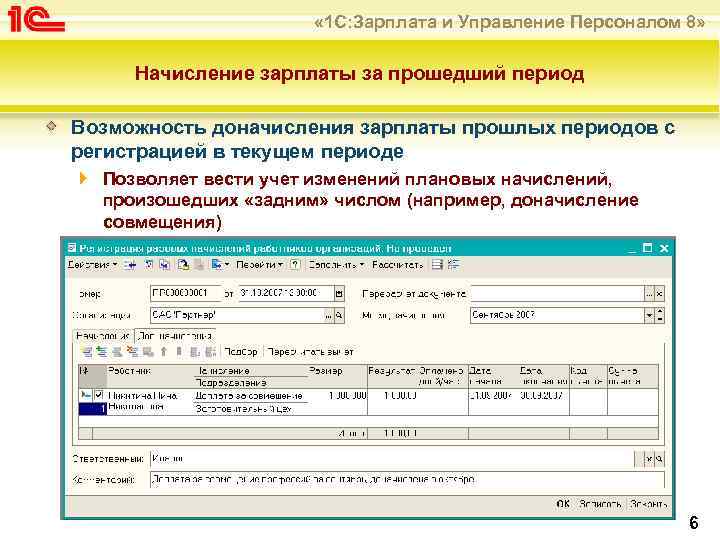Click the organization field ОАО Партнер
The width and height of the screenshot is (720, 540).
point(237,315)
